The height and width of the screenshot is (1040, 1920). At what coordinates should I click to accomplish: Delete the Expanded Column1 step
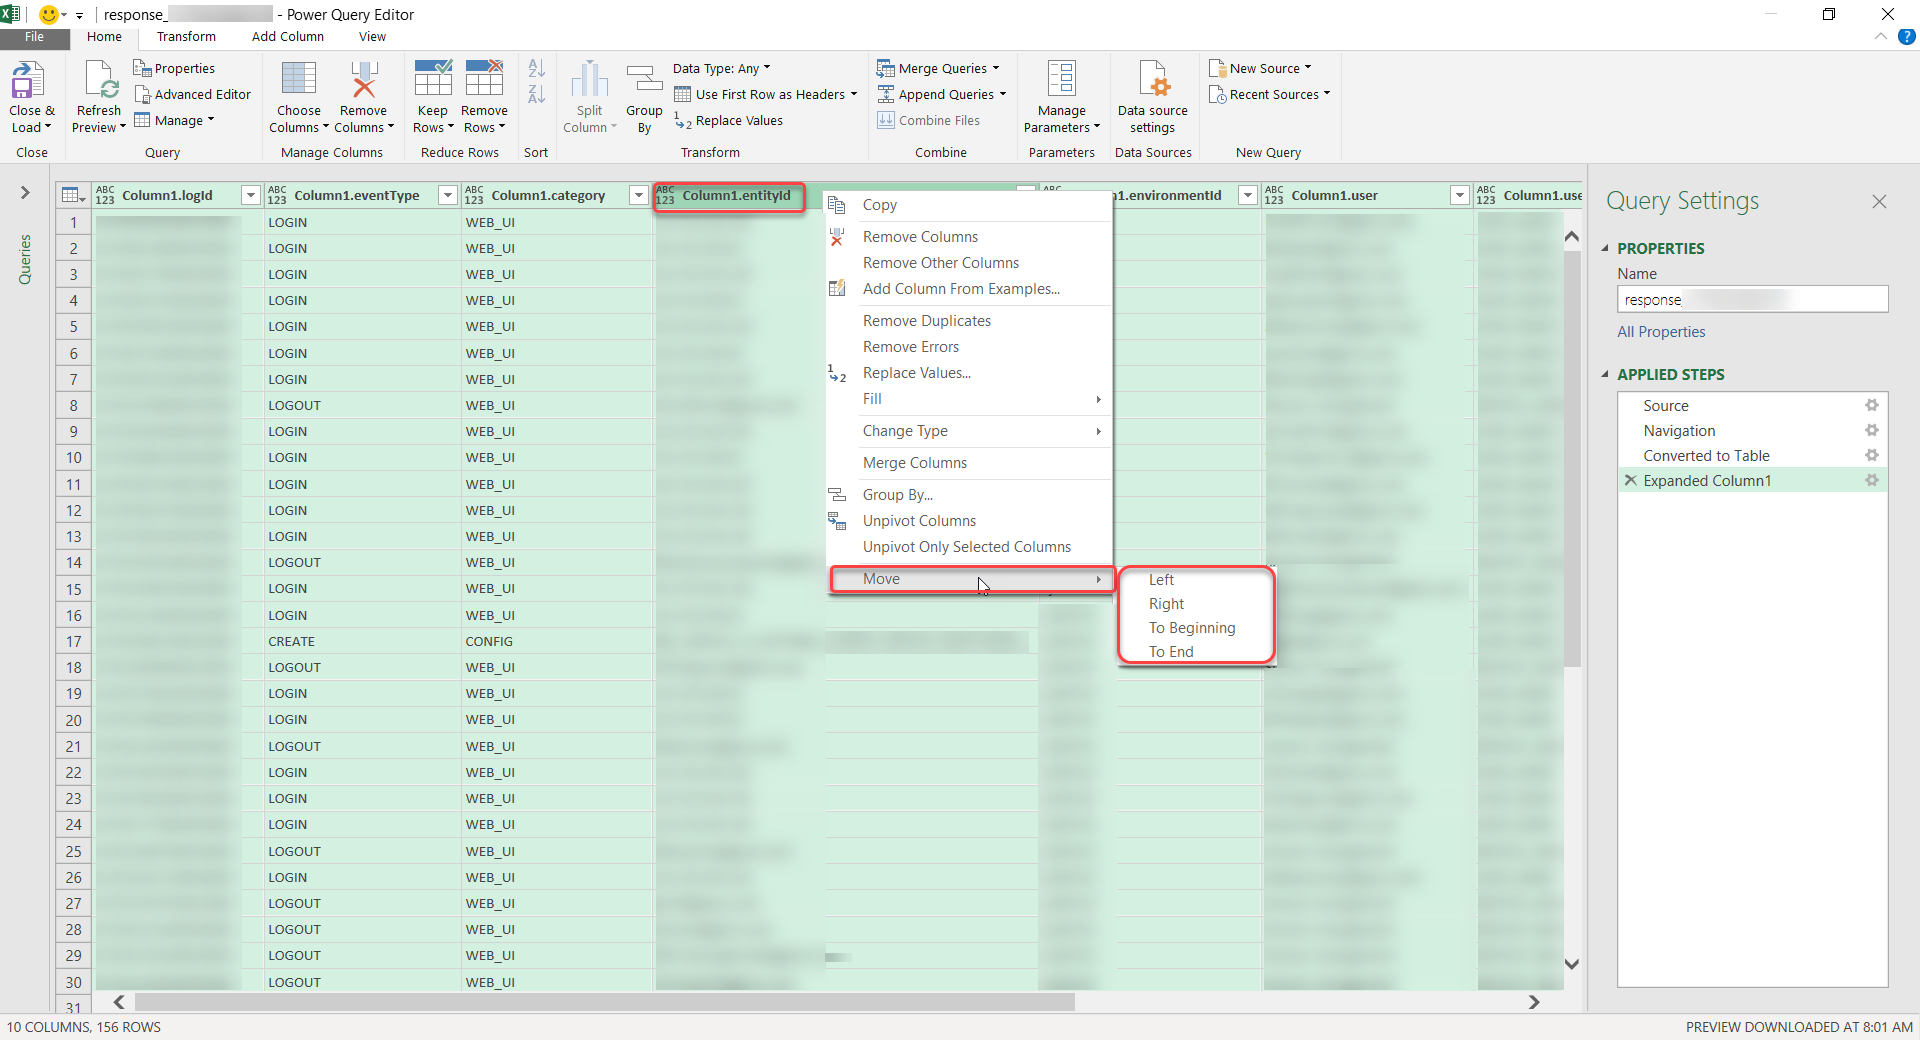pyautogui.click(x=1631, y=480)
